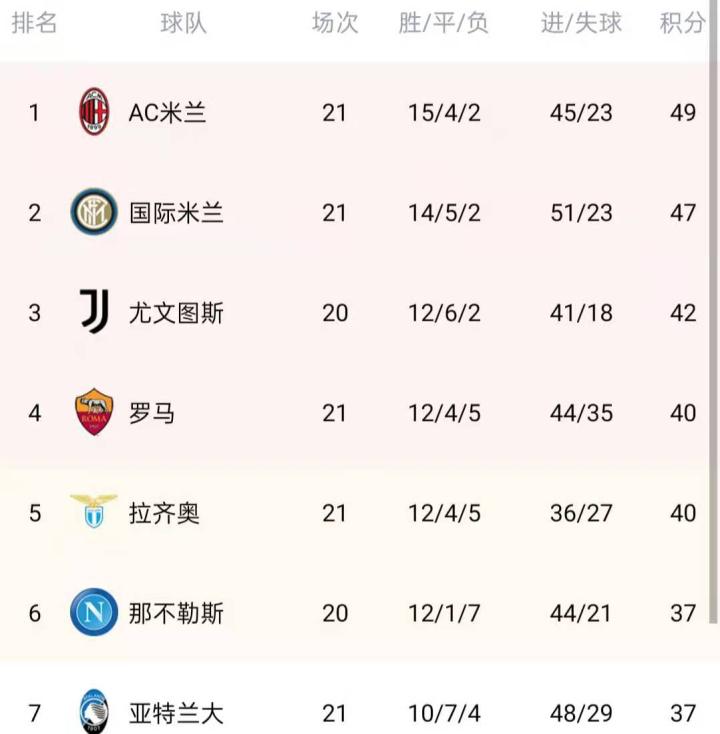Select the 尤文图斯 team name
Viewport: 720px width, 734px height.
point(176,312)
